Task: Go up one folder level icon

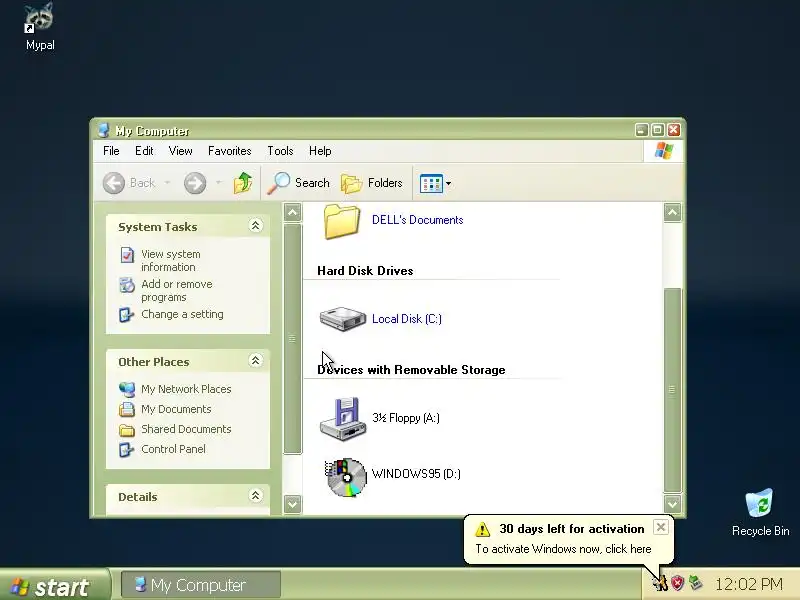Action: click(x=243, y=183)
